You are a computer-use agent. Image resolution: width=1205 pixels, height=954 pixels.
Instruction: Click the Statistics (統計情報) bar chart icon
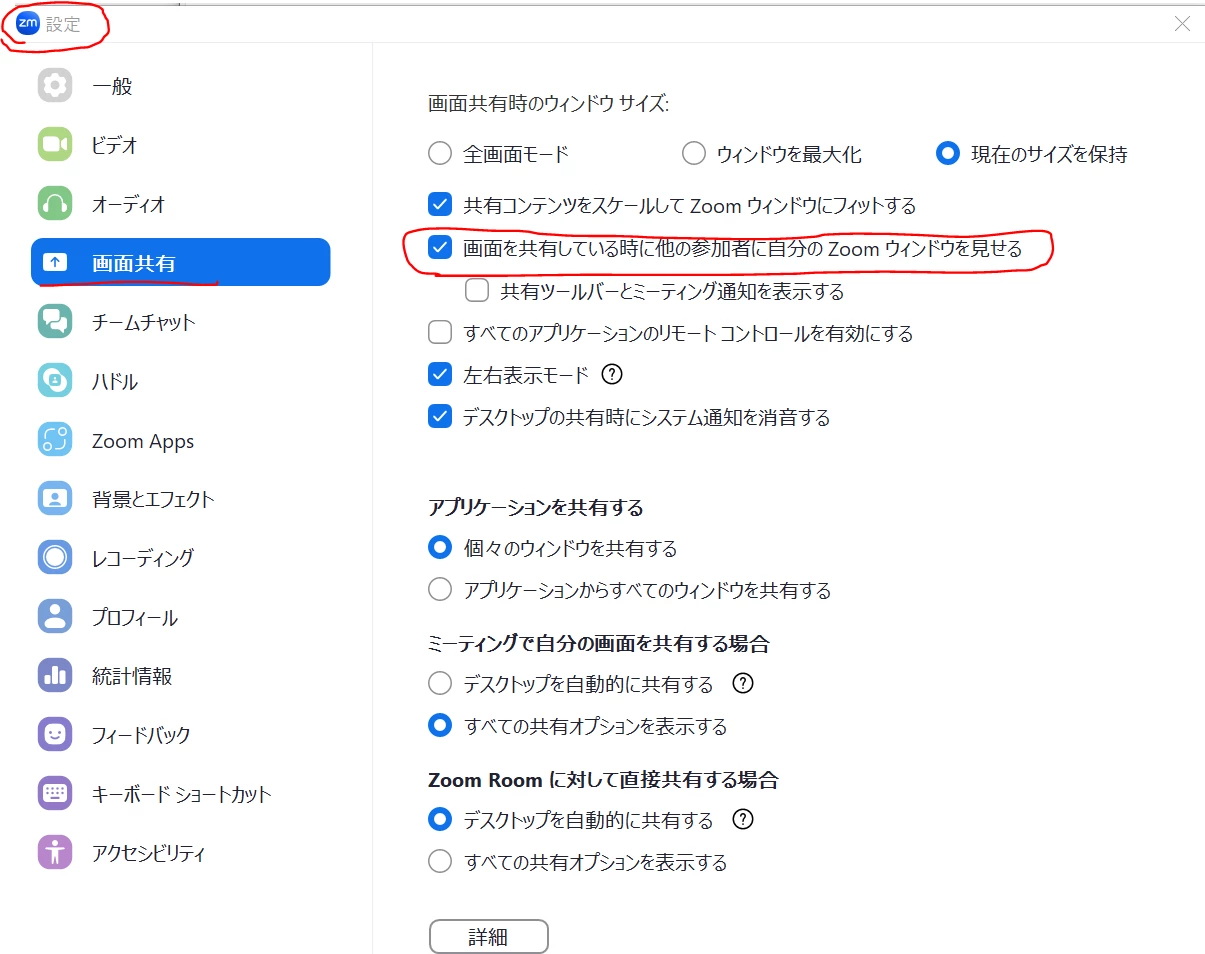click(55, 676)
